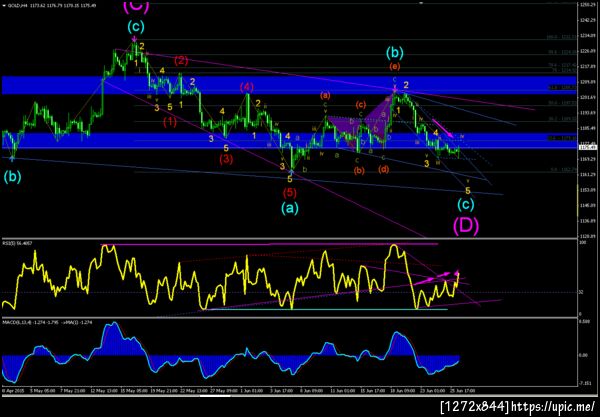Click the 8 Apr 2015 date label
The height and width of the screenshot is (417, 600).
(x=11, y=391)
